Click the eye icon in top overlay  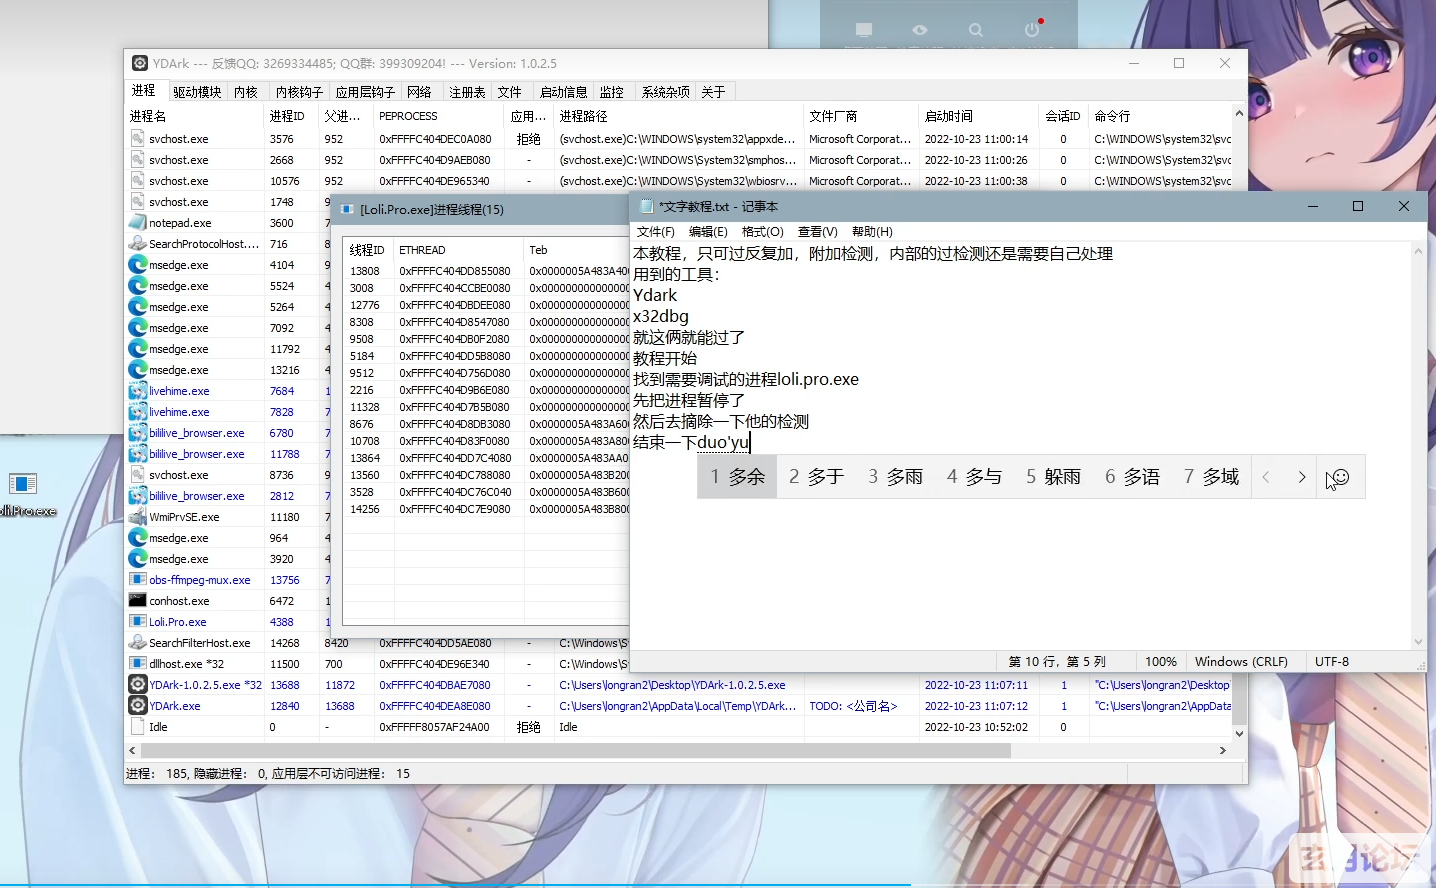(x=920, y=30)
